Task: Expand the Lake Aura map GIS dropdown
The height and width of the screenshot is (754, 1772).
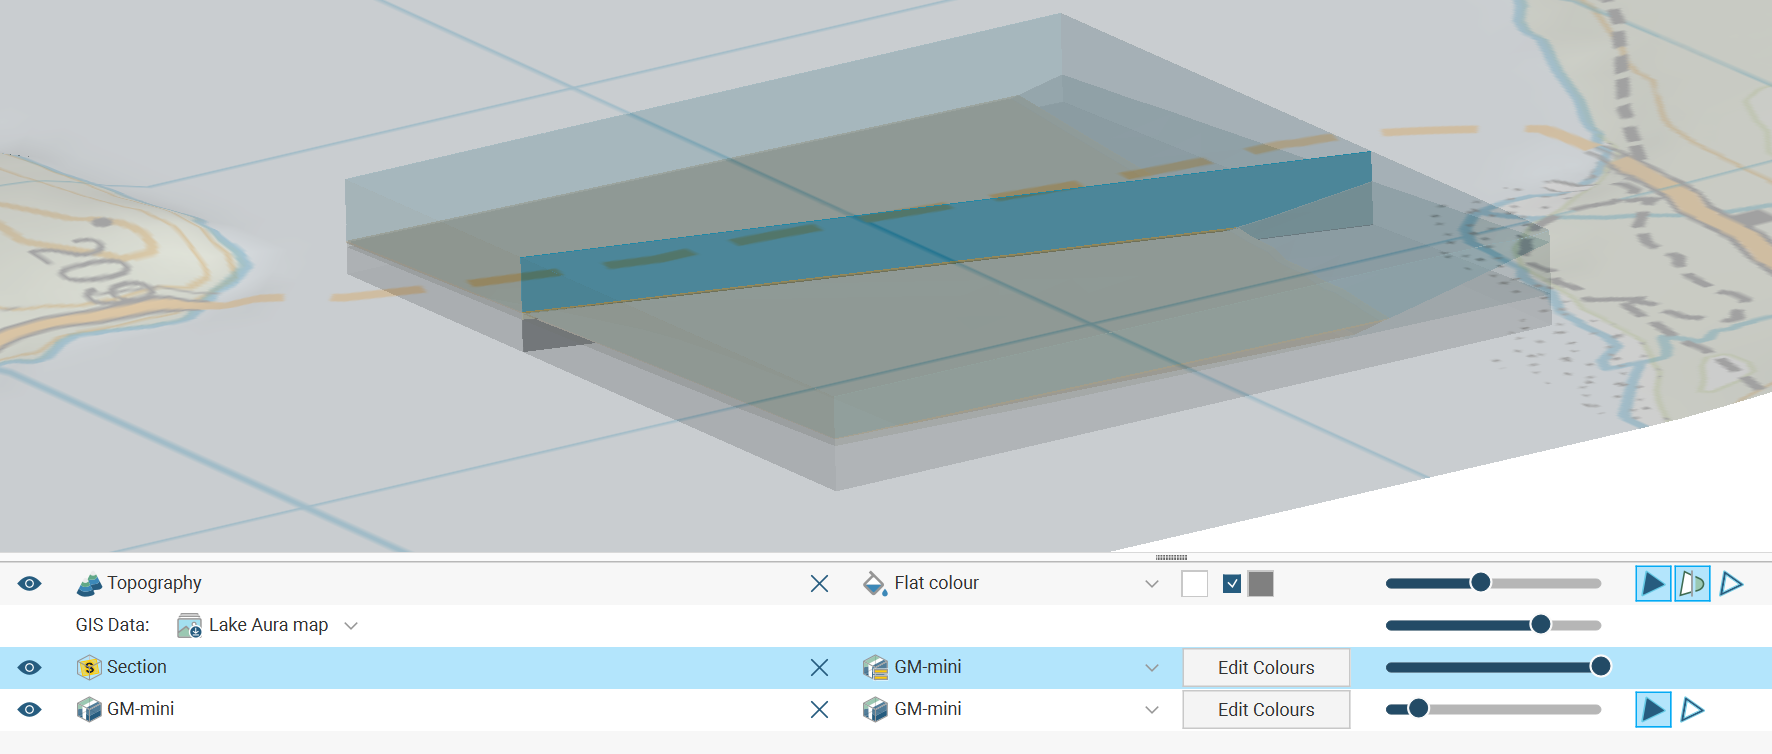Action: click(351, 626)
